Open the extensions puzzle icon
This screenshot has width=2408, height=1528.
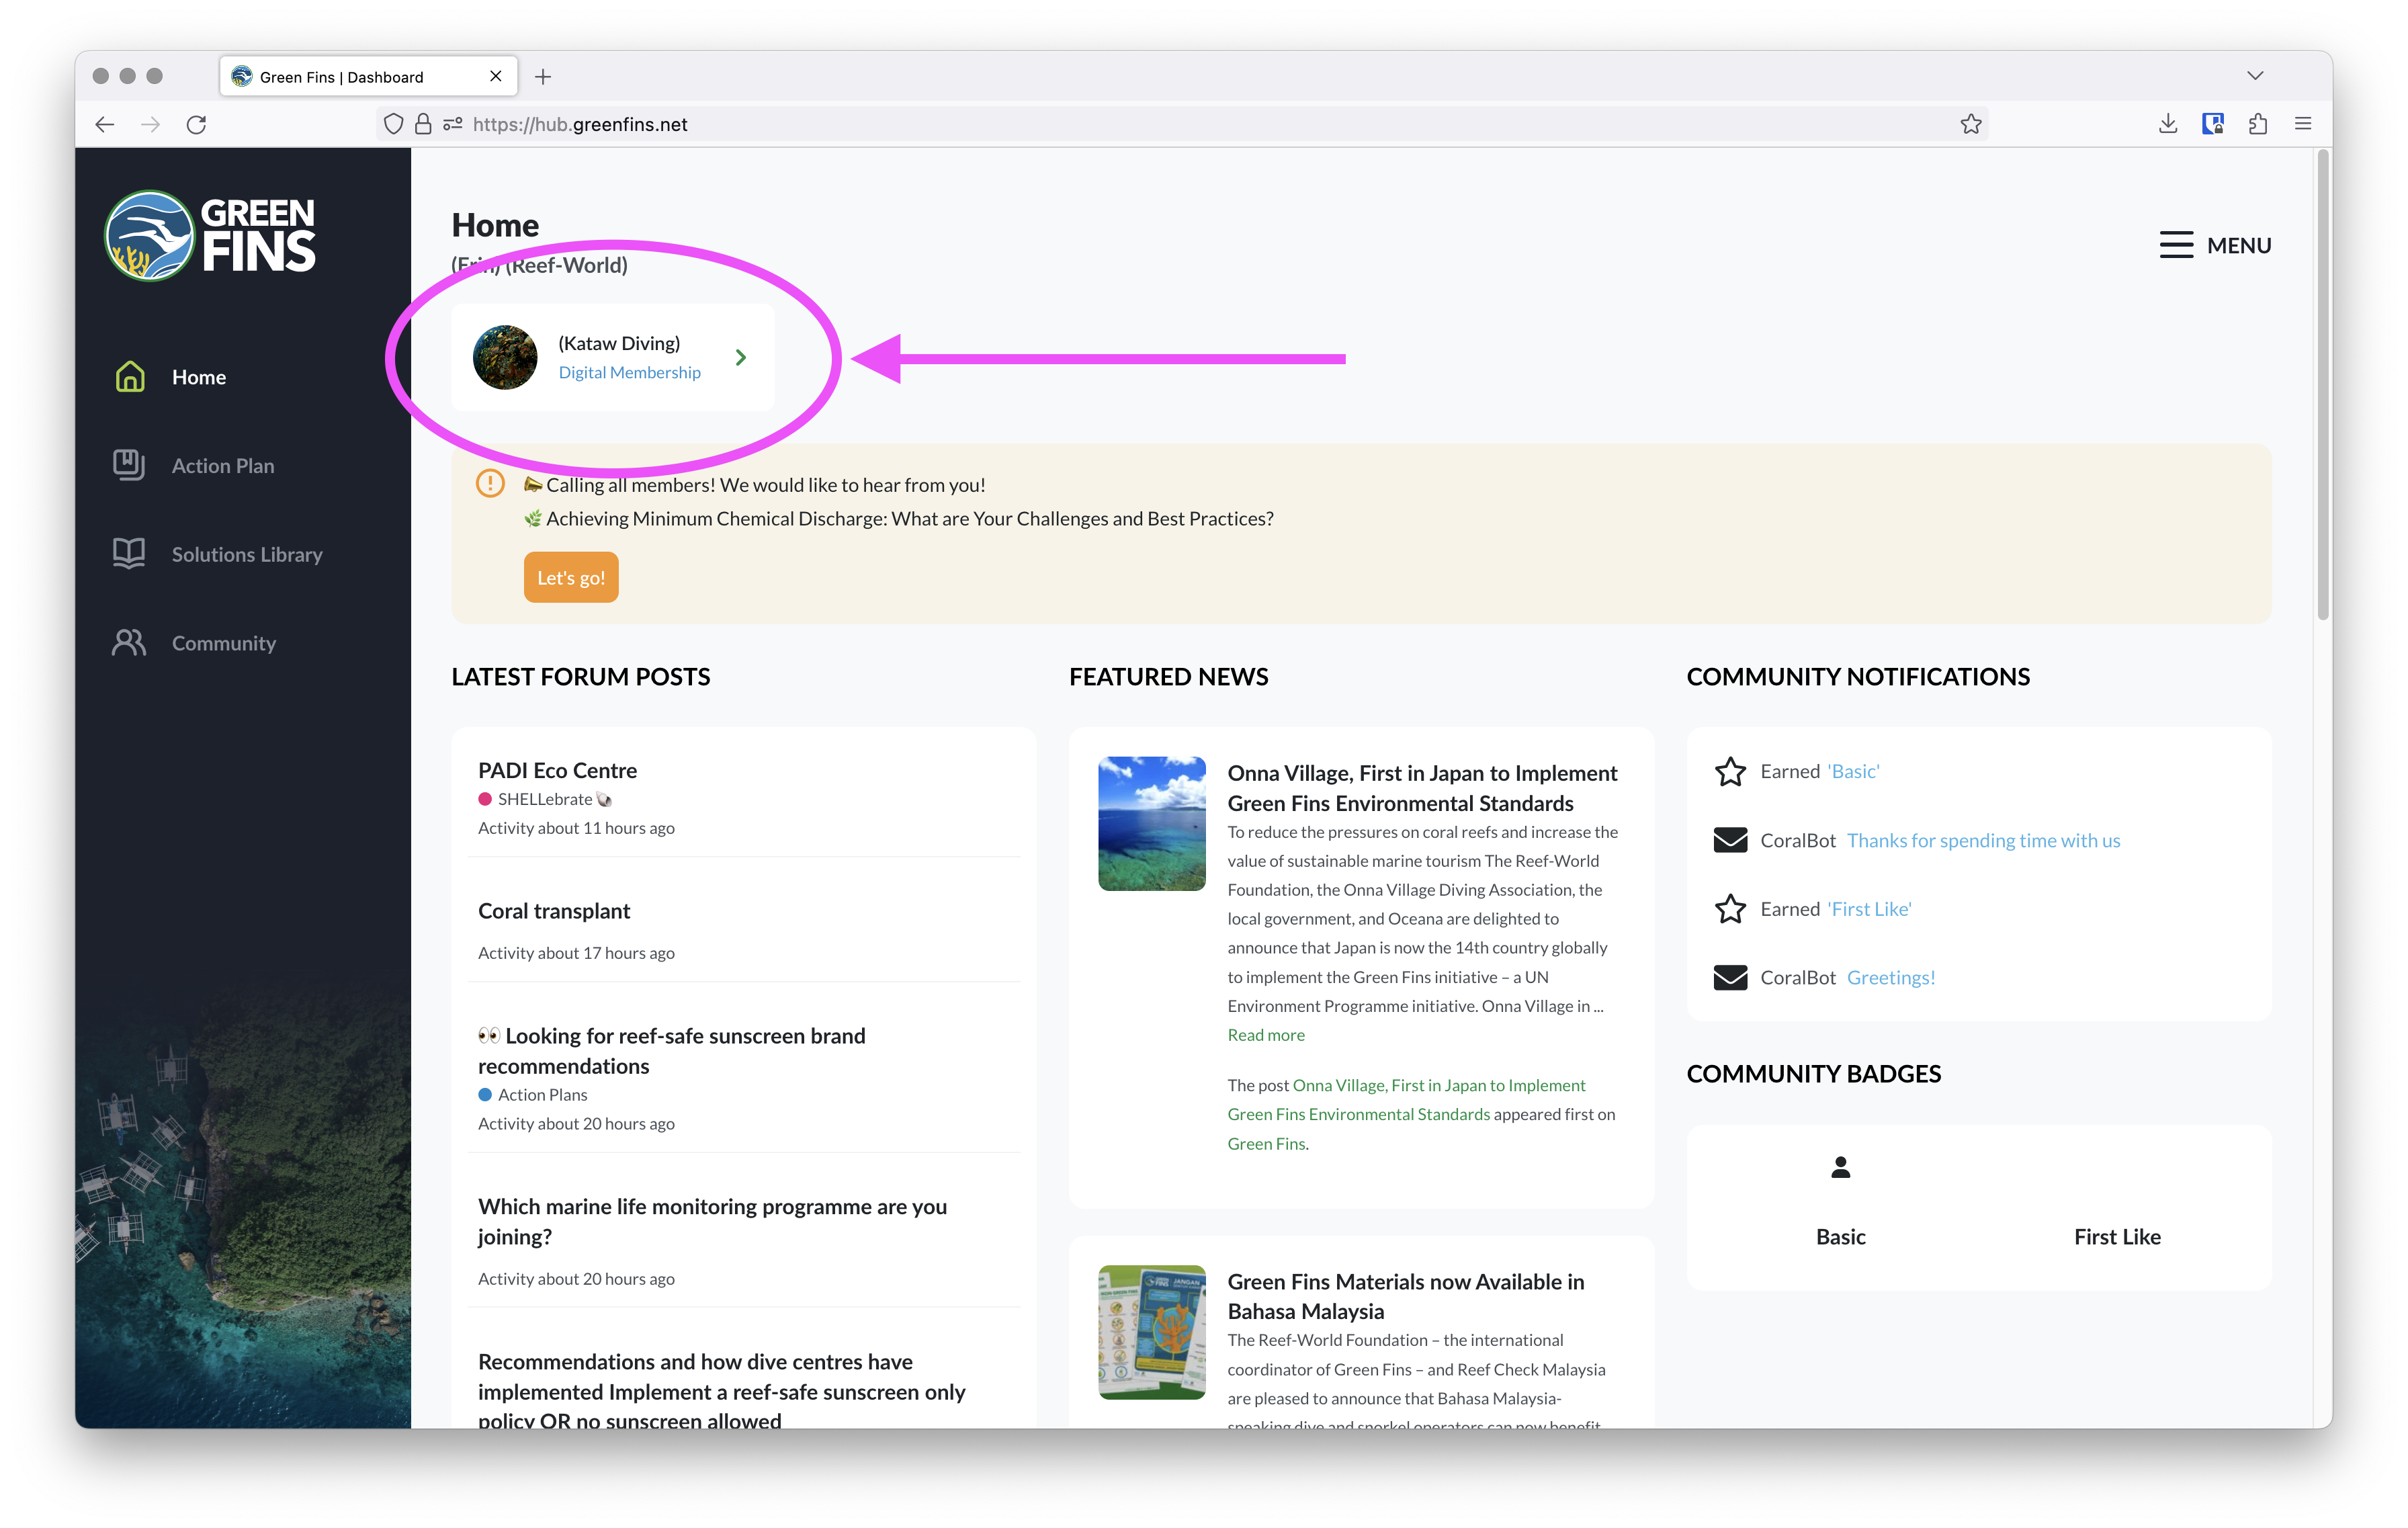click(2257, 124)
